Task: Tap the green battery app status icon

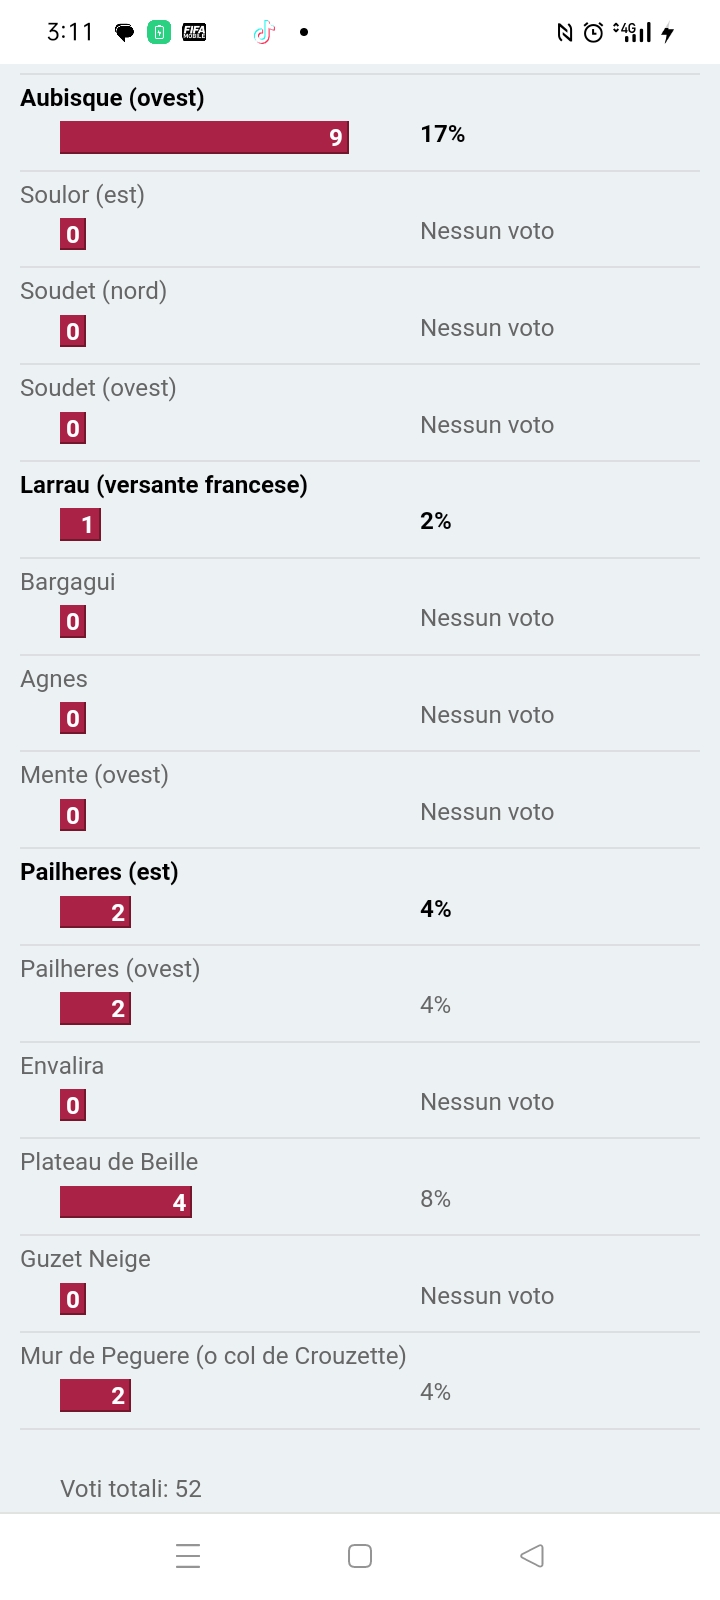Action: click(159, 33)
